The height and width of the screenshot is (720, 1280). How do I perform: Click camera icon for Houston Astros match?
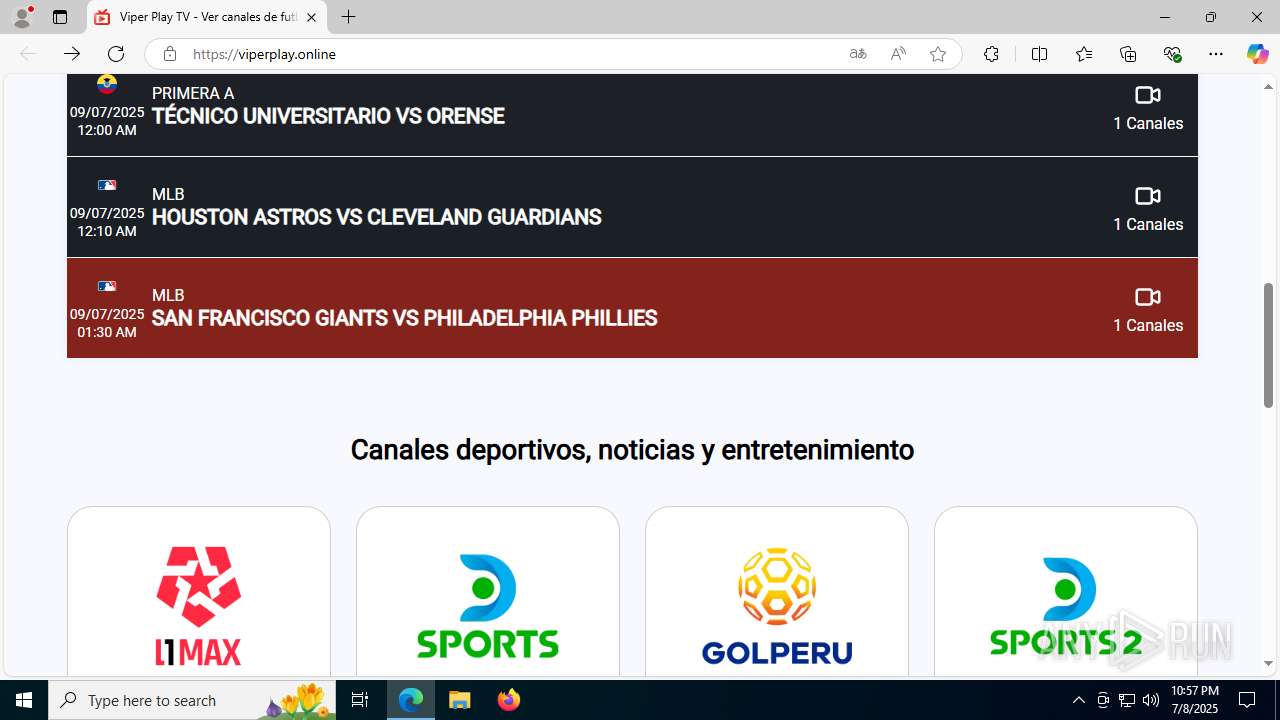[1148, 196]
